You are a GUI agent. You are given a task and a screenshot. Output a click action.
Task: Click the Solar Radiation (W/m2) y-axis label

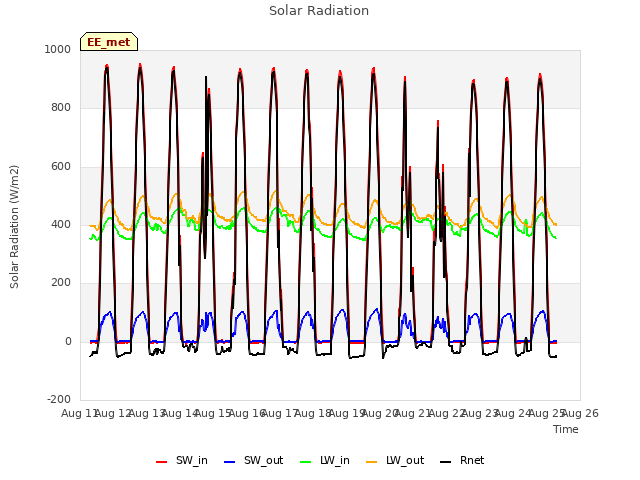click(x=14, y=227)
